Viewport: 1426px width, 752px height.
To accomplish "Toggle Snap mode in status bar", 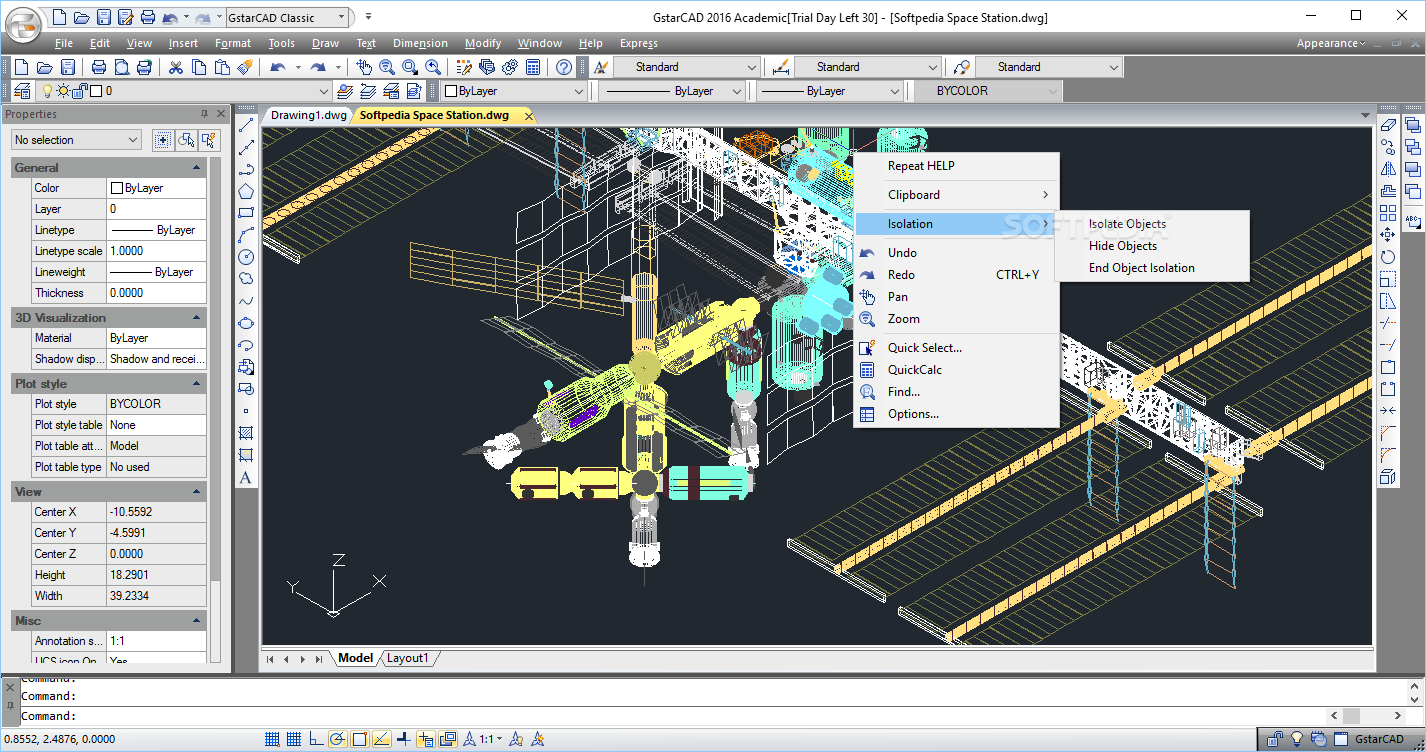I will [x=272, y=740].
